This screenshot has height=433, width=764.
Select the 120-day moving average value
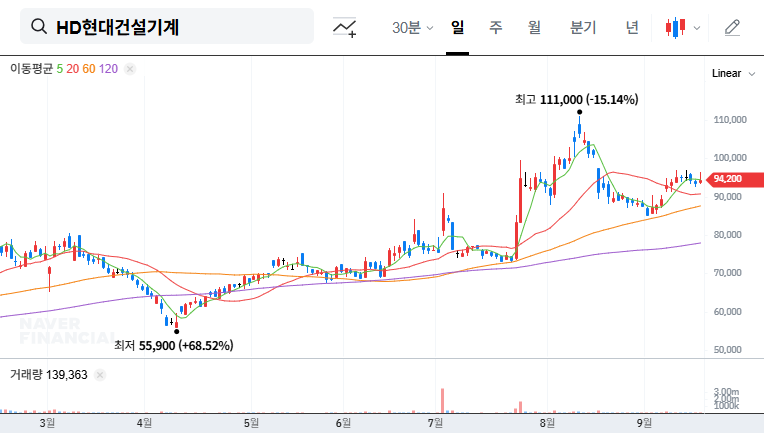coord(108,69)
